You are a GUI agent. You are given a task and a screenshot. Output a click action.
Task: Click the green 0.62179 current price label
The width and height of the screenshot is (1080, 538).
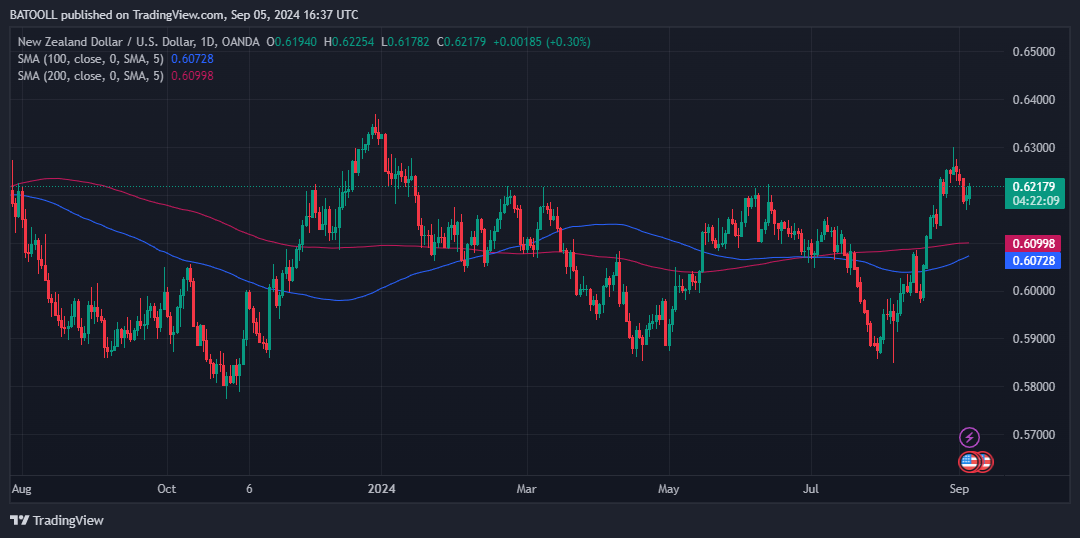(x=1035, y=186)
